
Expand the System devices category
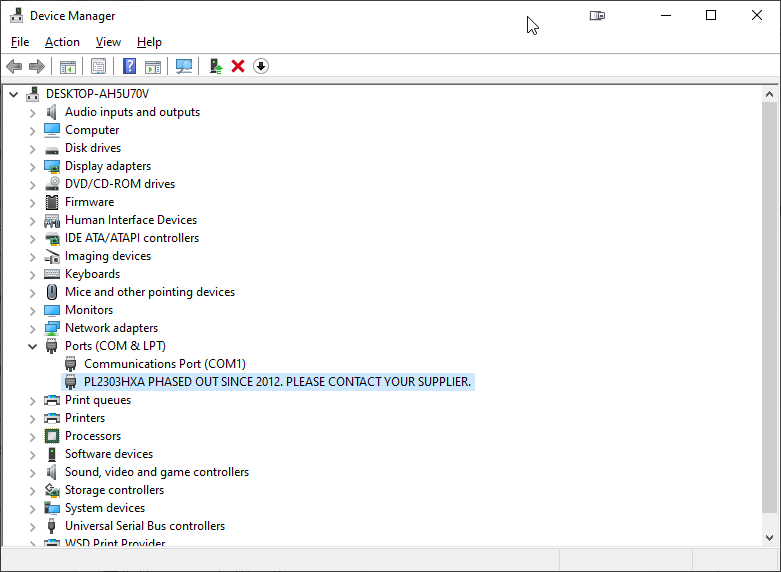(x=32, y=509)
